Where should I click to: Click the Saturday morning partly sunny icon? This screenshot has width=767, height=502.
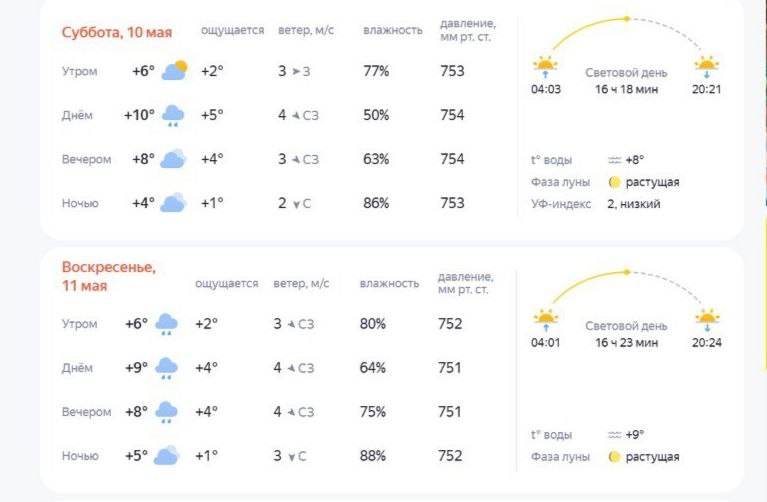(x=175, y=70)
